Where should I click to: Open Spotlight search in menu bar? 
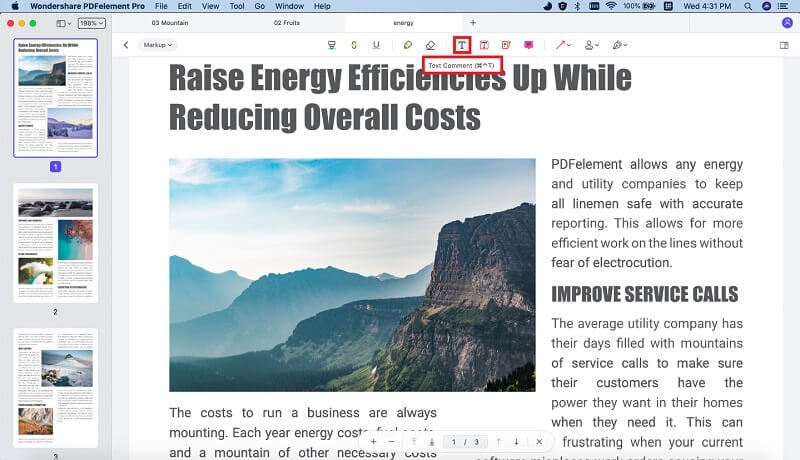pyautogui.click(x=748, y=6)
